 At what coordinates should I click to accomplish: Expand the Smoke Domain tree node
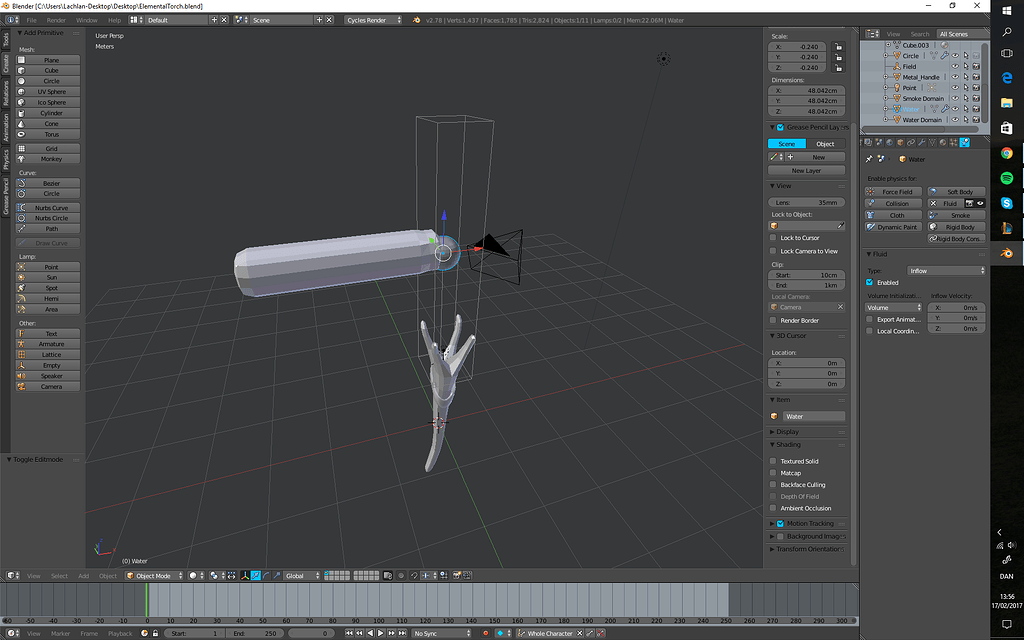[x=886, y=99]
